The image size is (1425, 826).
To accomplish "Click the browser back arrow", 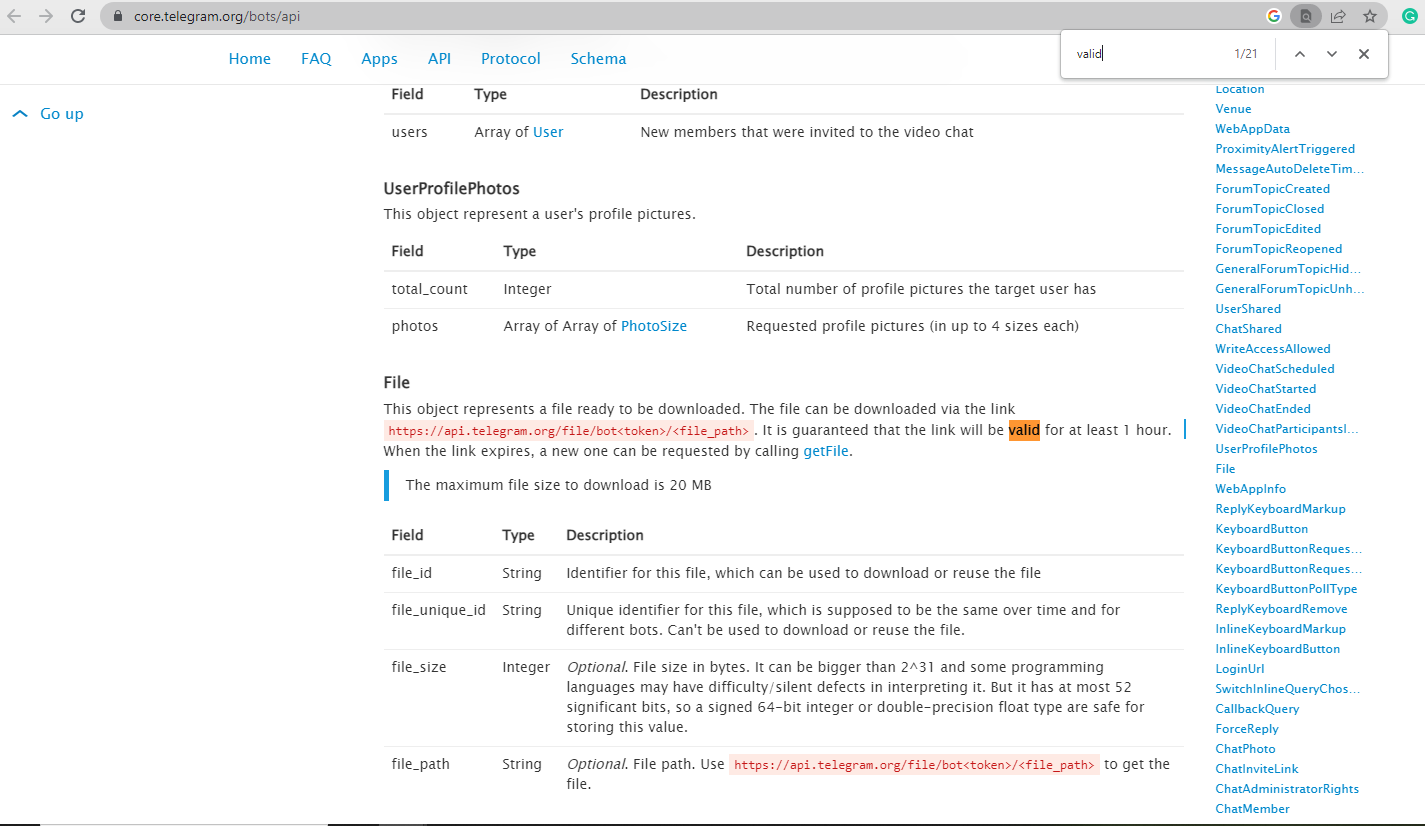I will [x=15, y=16].
